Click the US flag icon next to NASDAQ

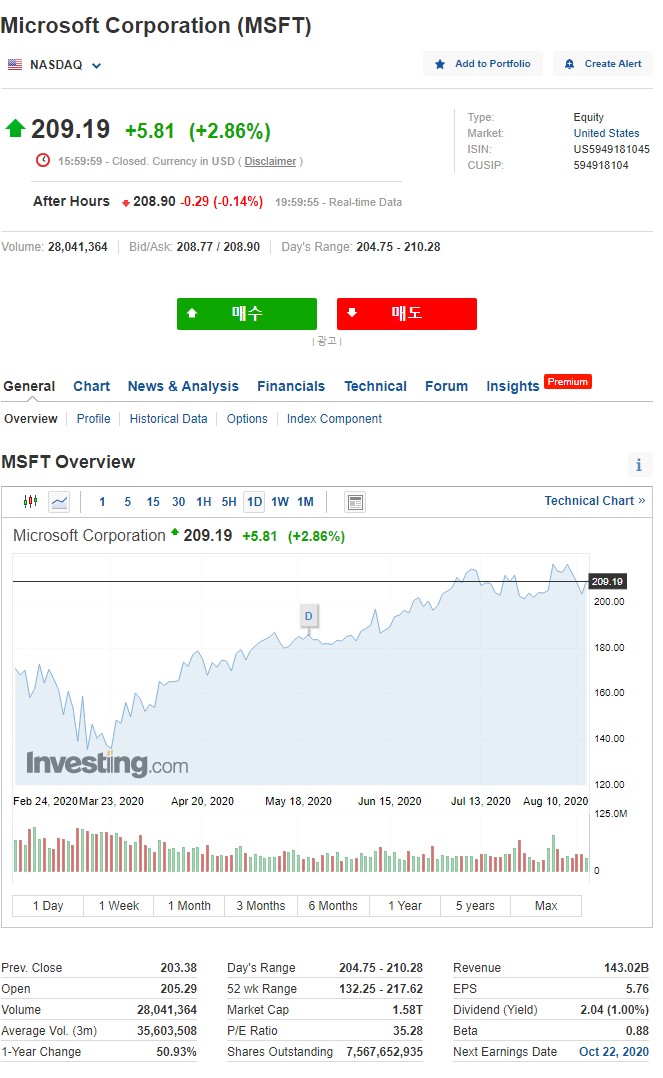pyautogui.click(x=15, y=65)
